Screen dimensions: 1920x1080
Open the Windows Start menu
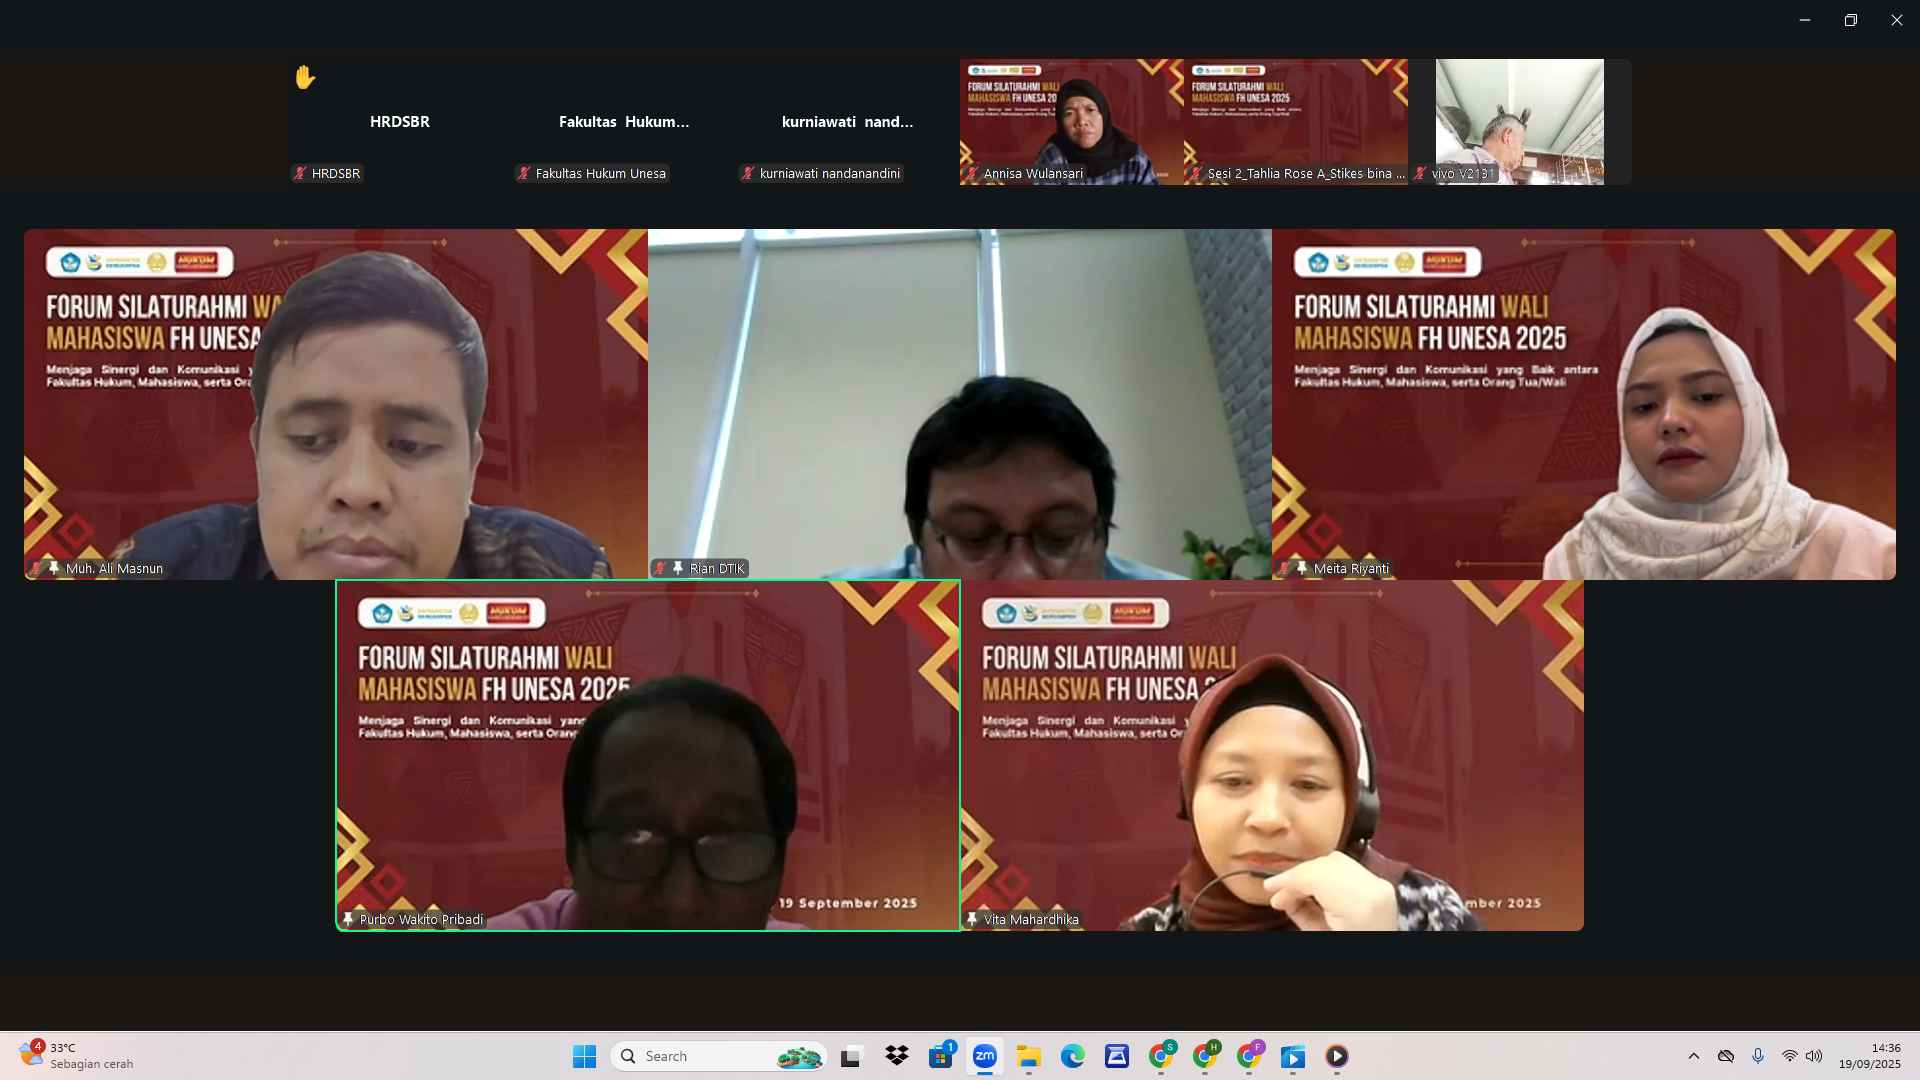(585, 1056)
